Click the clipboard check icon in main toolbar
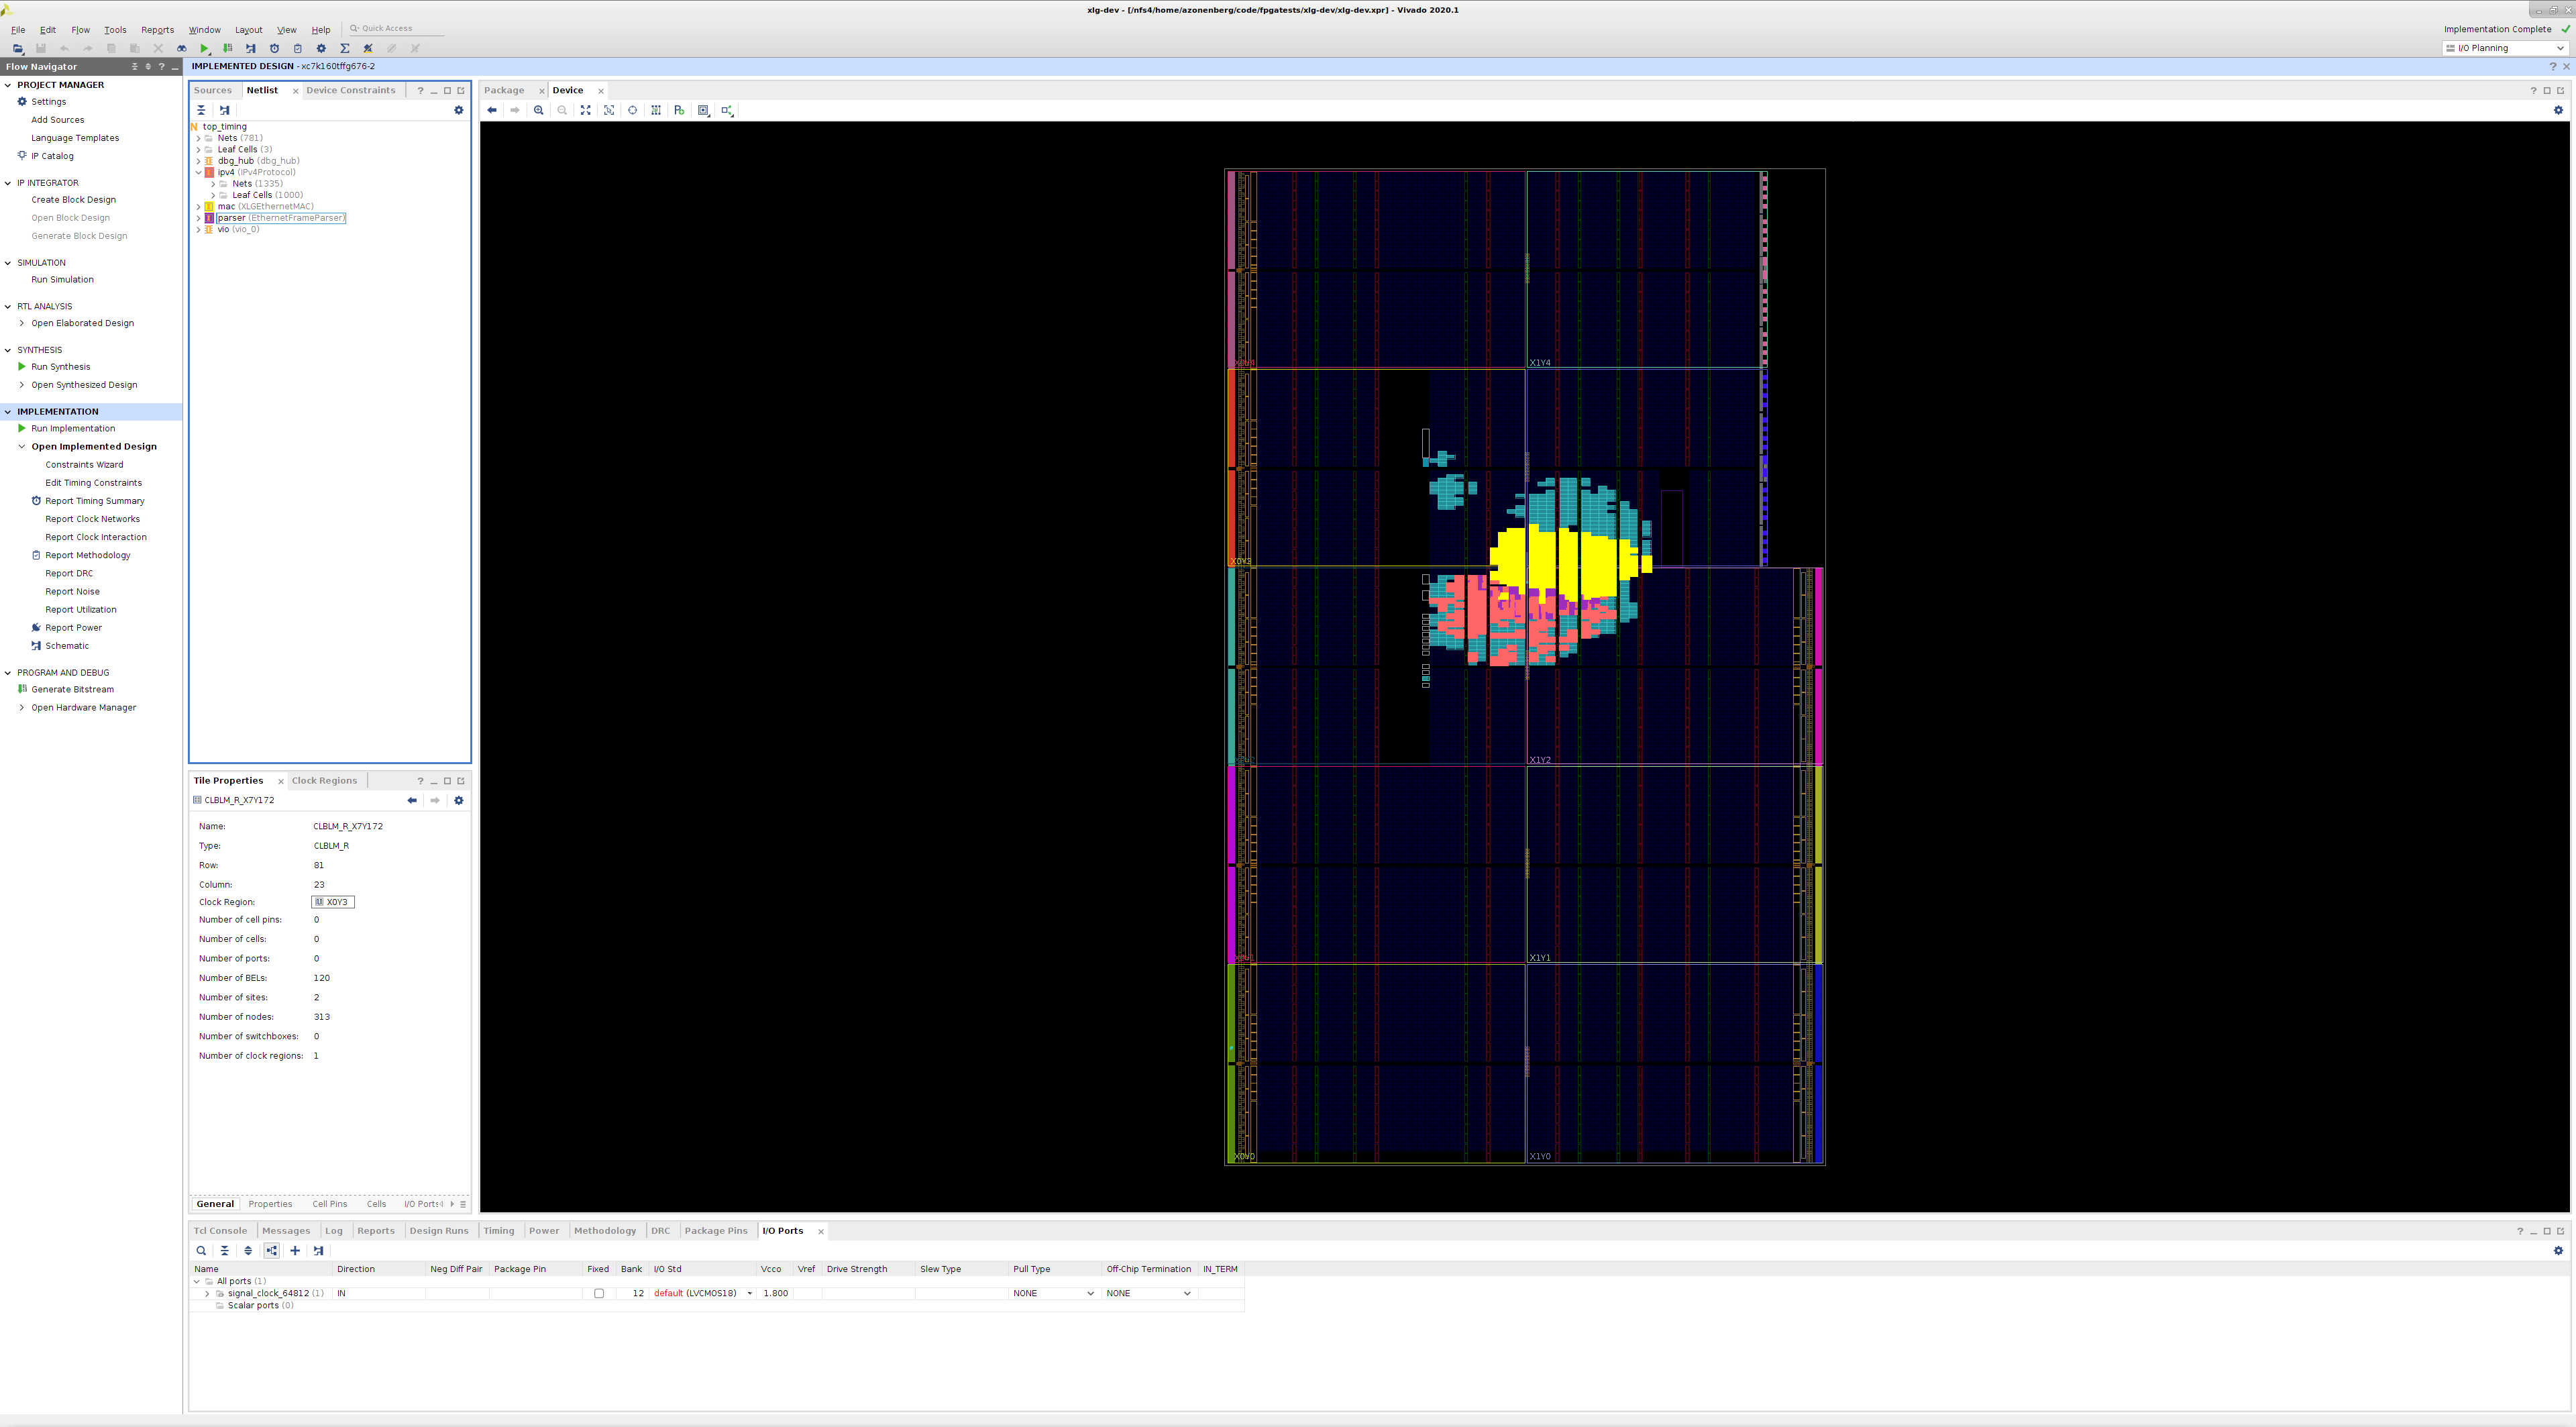 (297, 48)
